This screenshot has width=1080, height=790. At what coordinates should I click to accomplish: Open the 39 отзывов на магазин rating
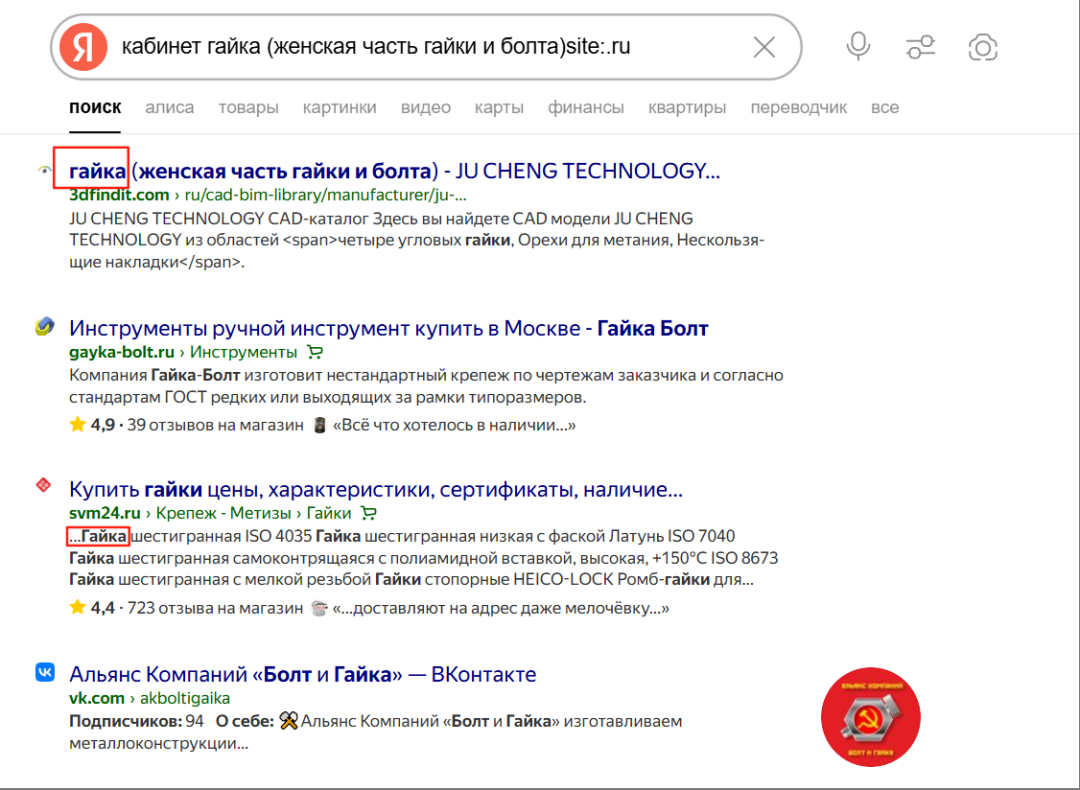tap(215, 425)
